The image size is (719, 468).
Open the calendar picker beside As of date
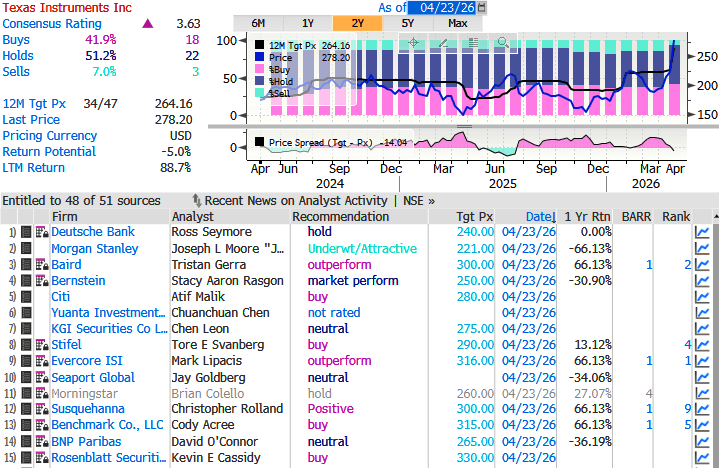(482, 8)
